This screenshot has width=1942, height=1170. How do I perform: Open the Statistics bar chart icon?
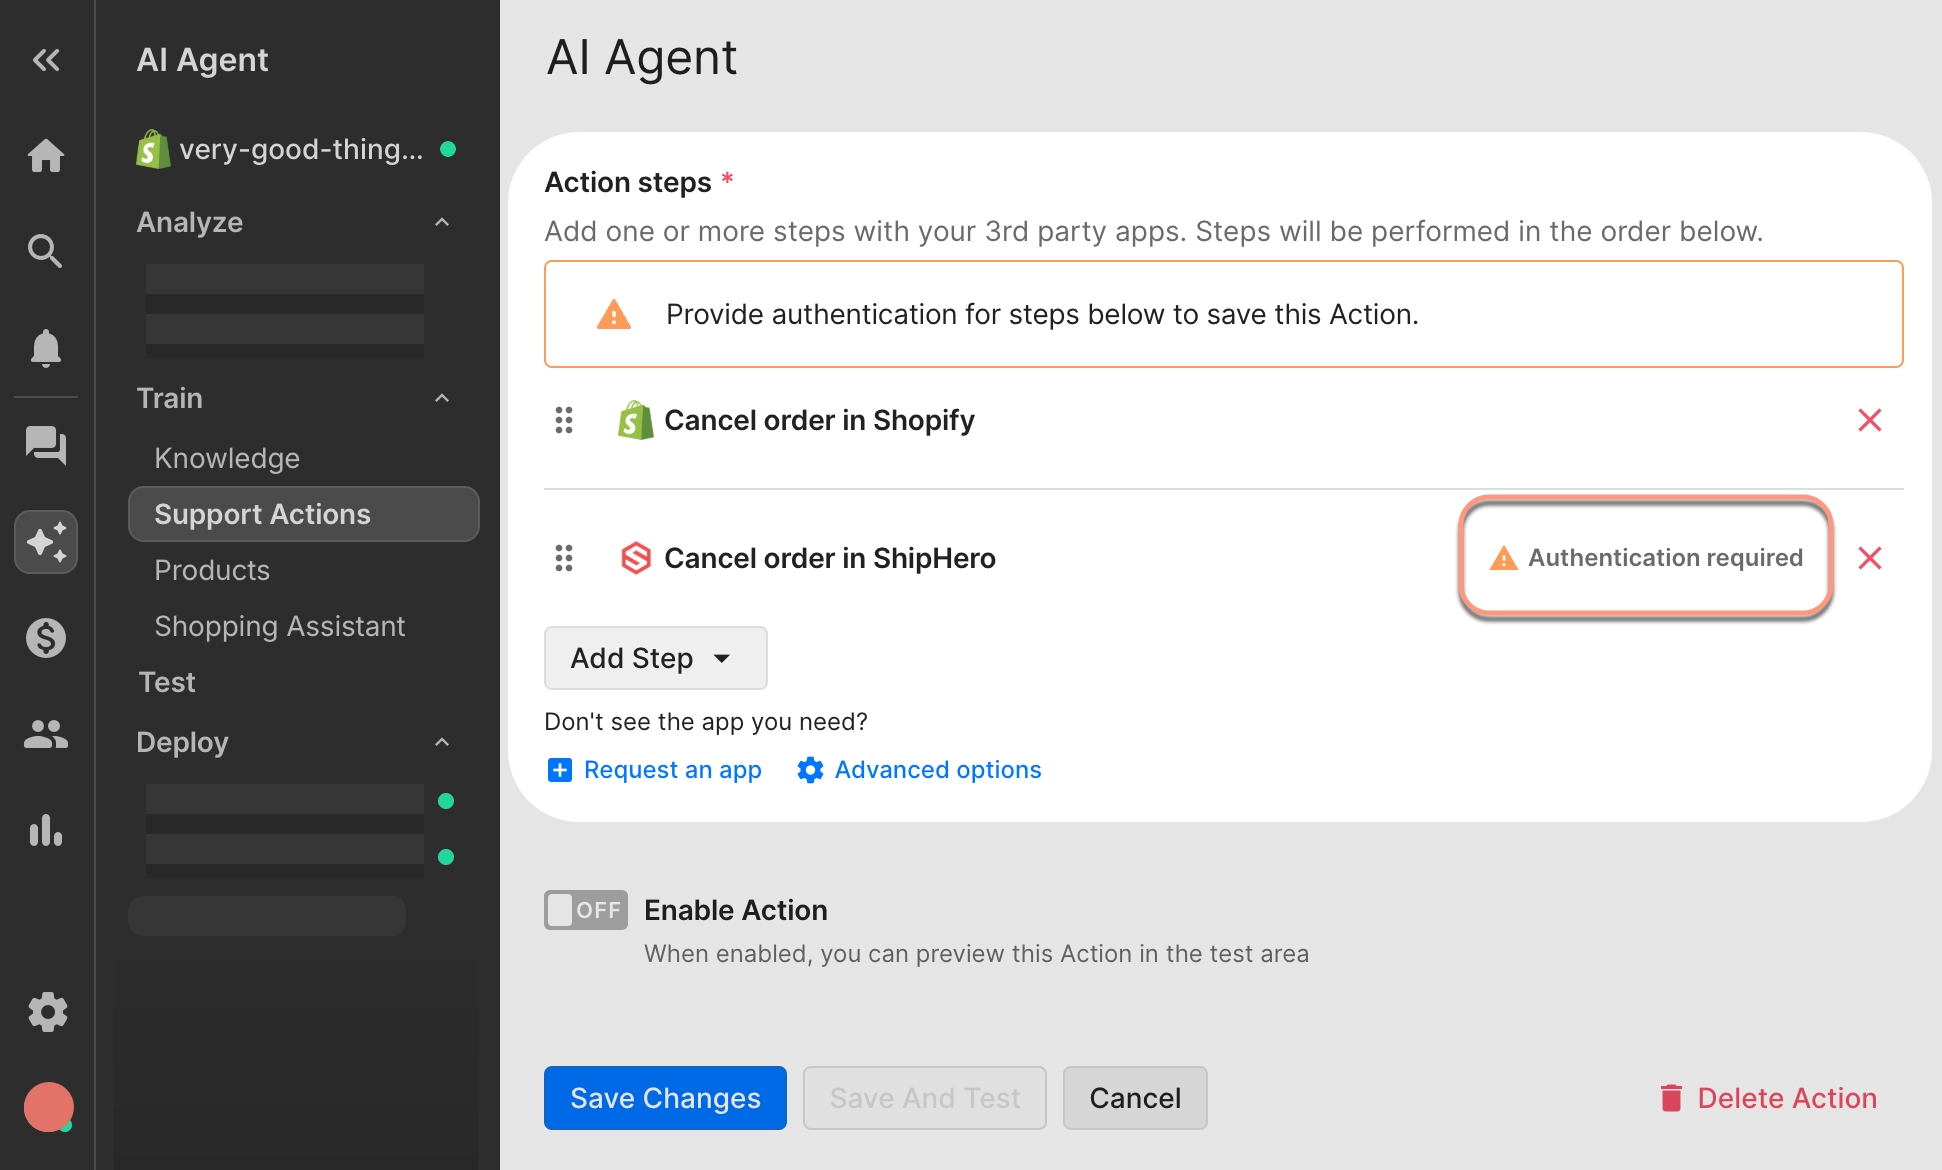coord(46,830)
